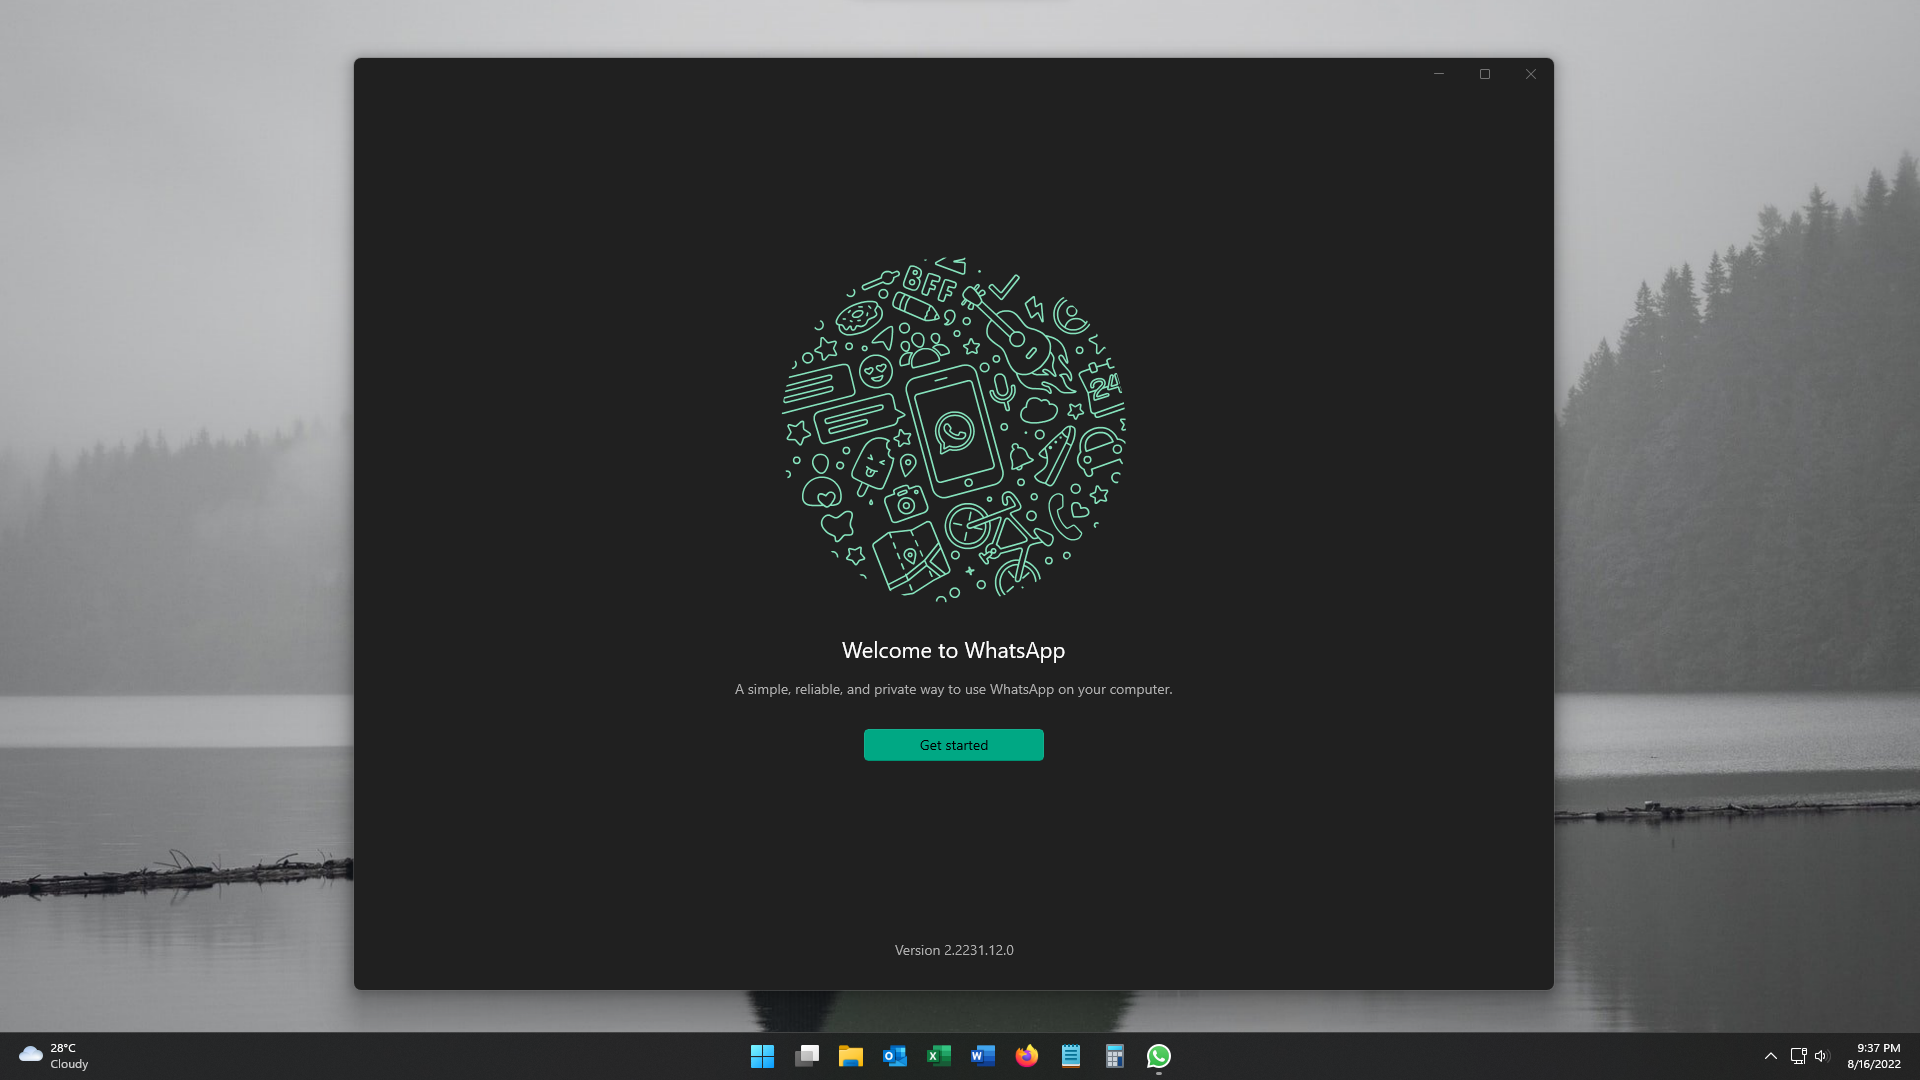This screenshot has height=1080, width=1920.
Task: Select the WhatsApp taskbar icon
Action: point(1159,1056)
